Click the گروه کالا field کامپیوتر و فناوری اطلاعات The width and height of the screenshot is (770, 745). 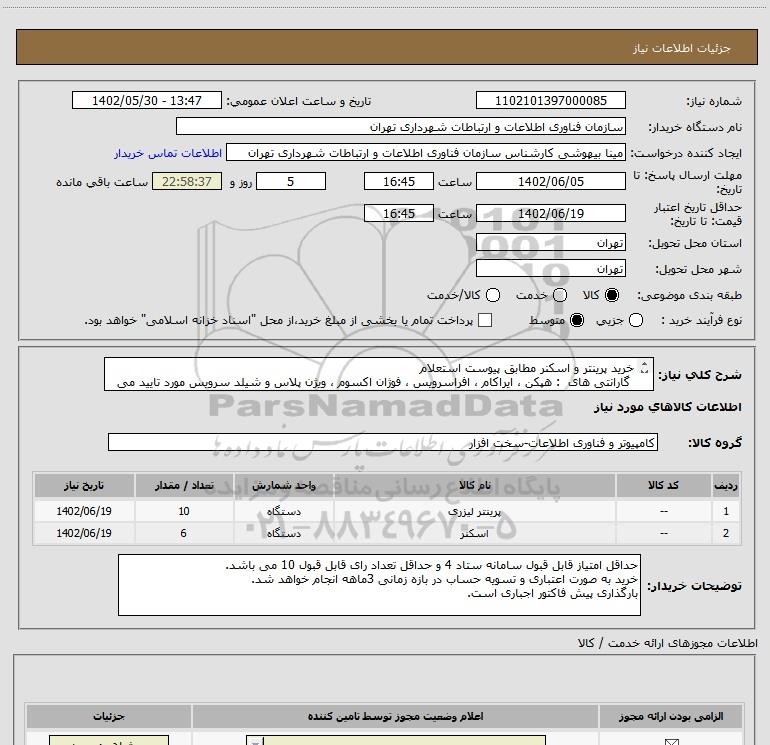(x=383, y=442)
